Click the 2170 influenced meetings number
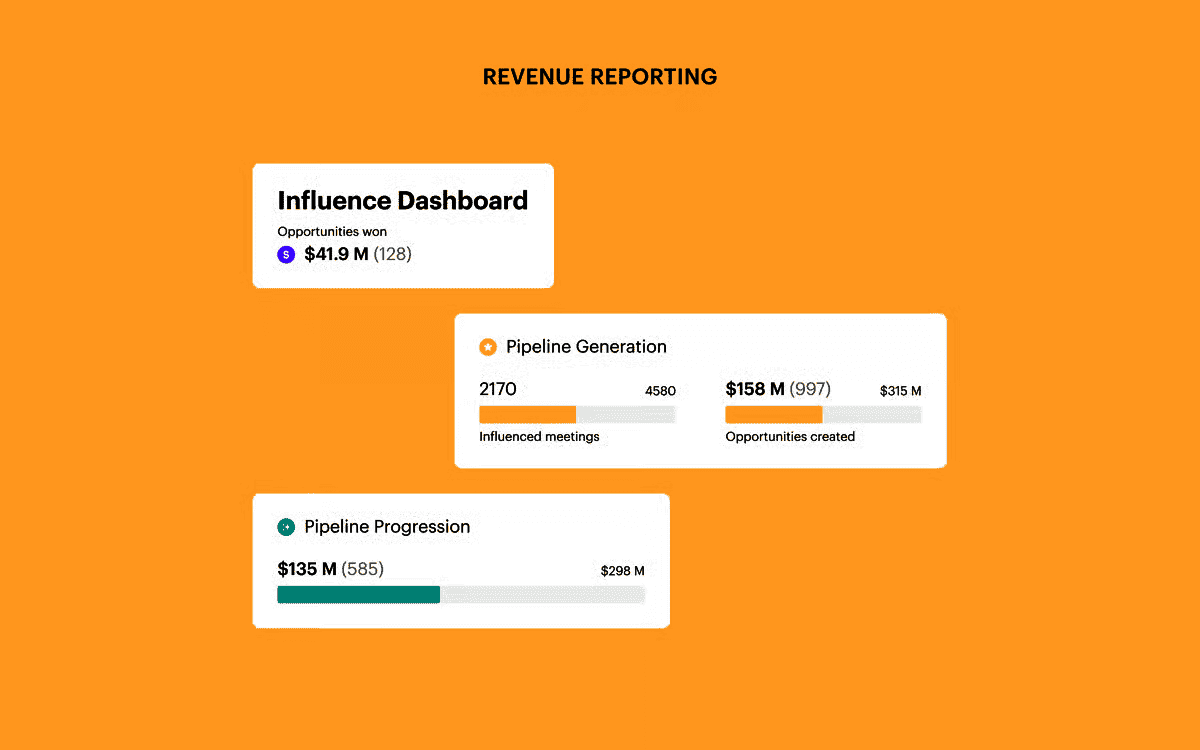Image resolution: width=1200 pixels, height=750 pixels. click(x=498, y=389)
